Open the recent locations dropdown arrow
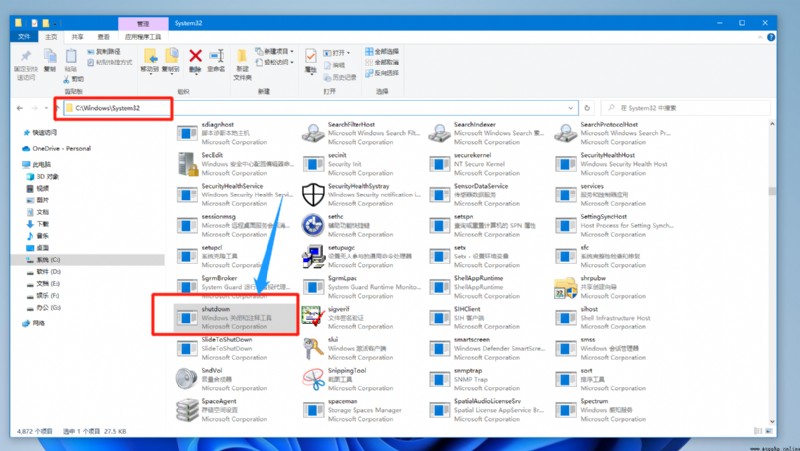This screenshot has width=800, height=451. 46,108
